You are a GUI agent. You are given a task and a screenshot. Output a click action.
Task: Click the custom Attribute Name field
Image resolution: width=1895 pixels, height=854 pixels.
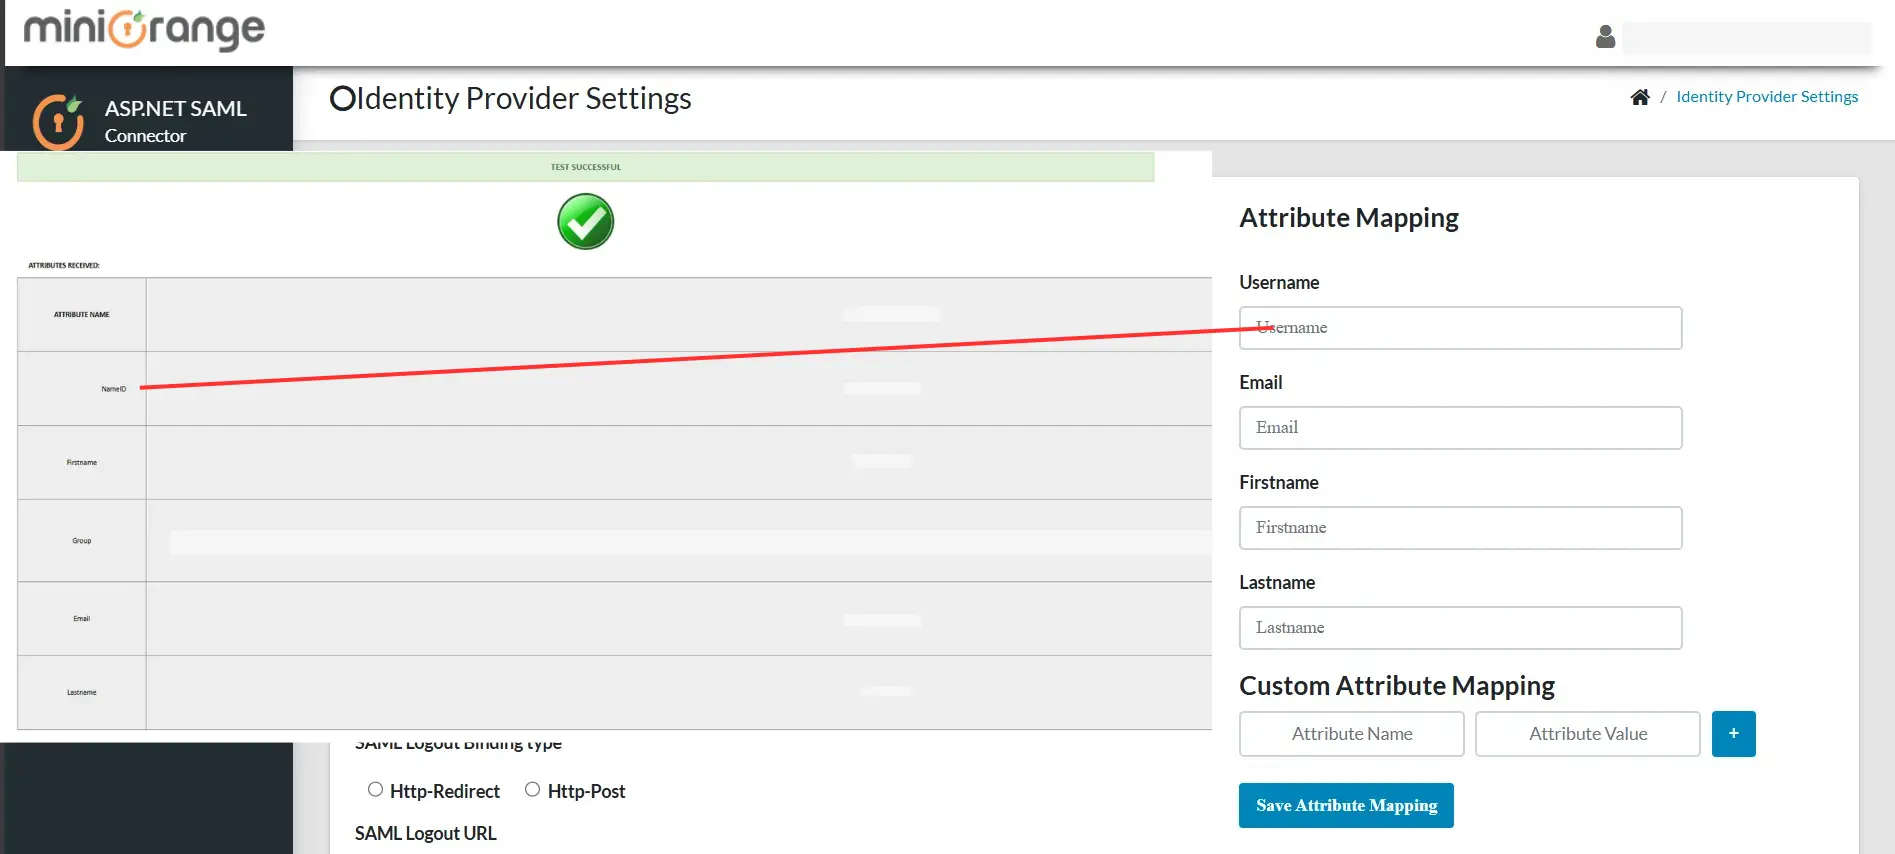click(1351, 734)
